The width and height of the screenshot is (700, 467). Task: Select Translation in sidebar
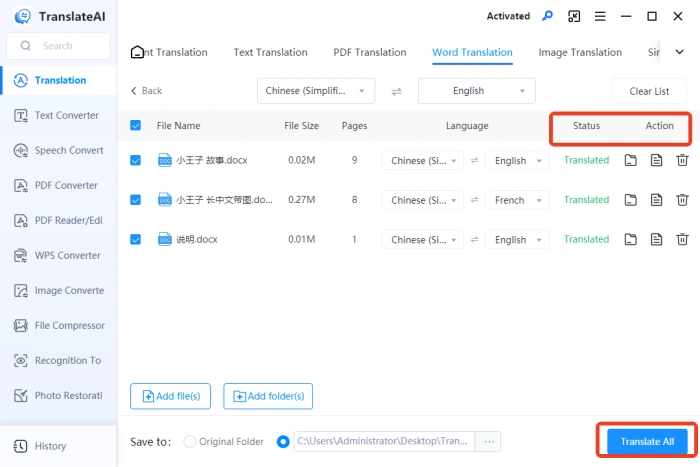pyautogui.click(x=58, y=80)
